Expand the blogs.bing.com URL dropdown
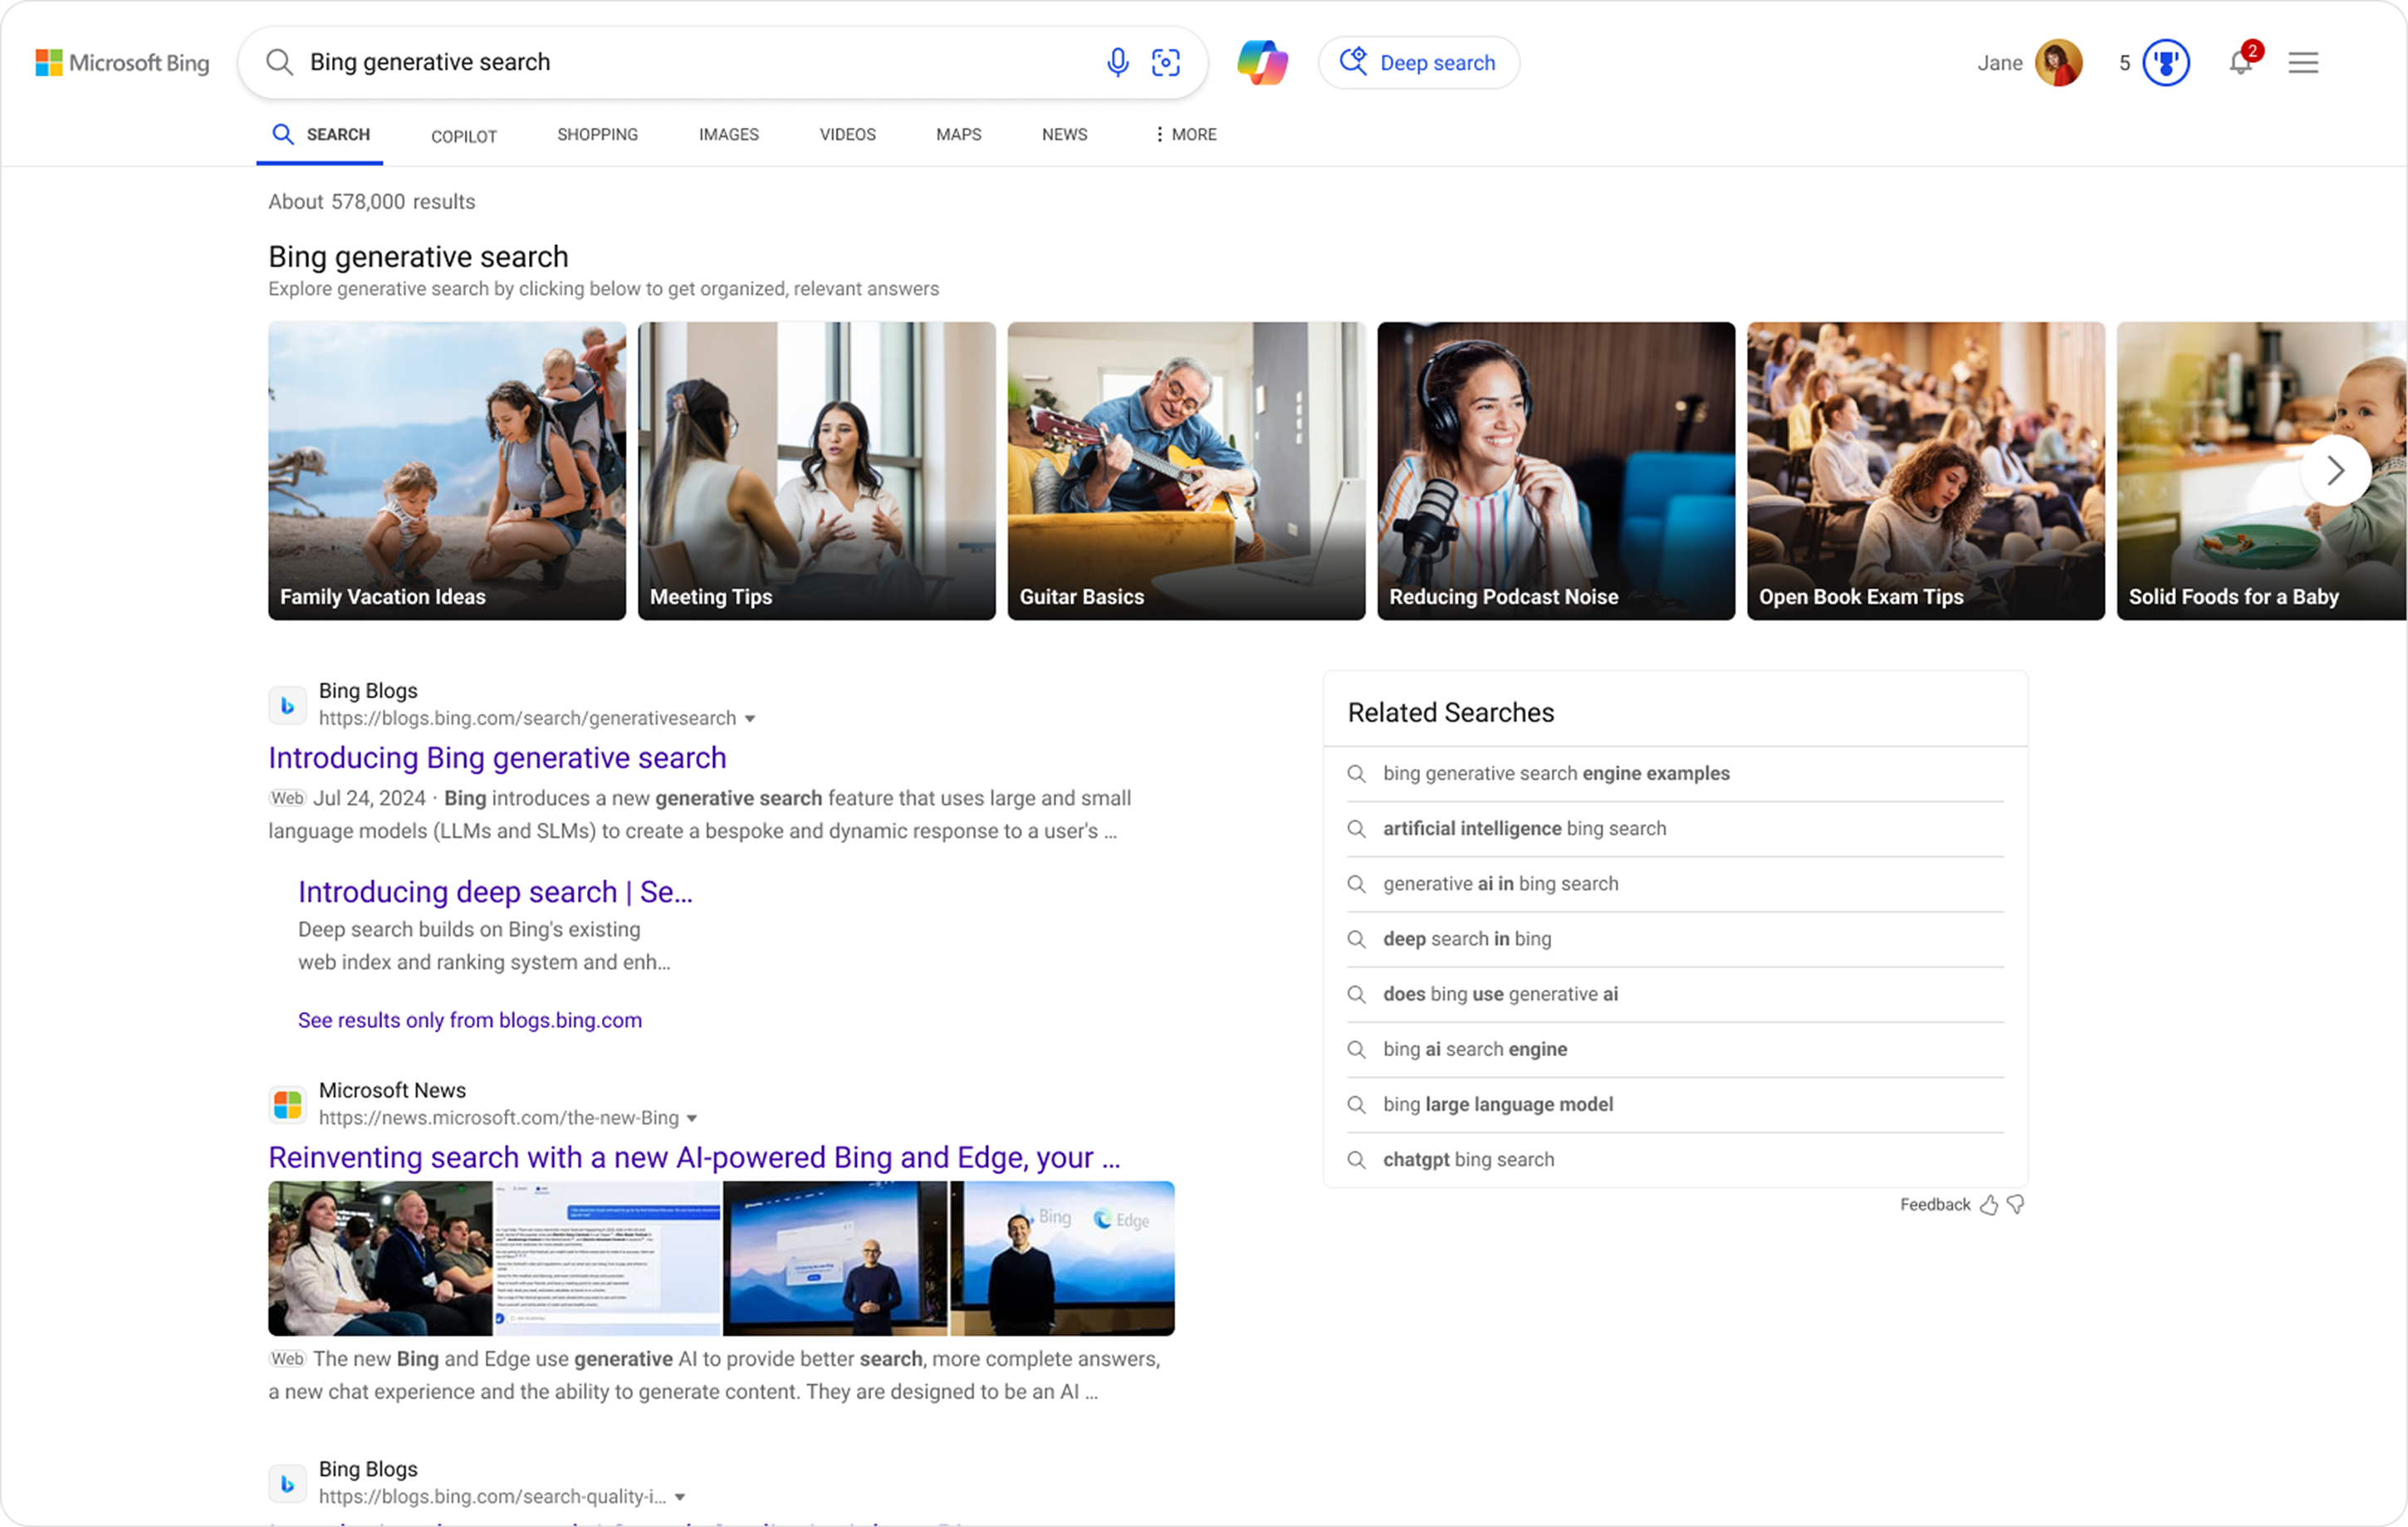This screenshot has width=2408, height=1527. tap(751, 718)
